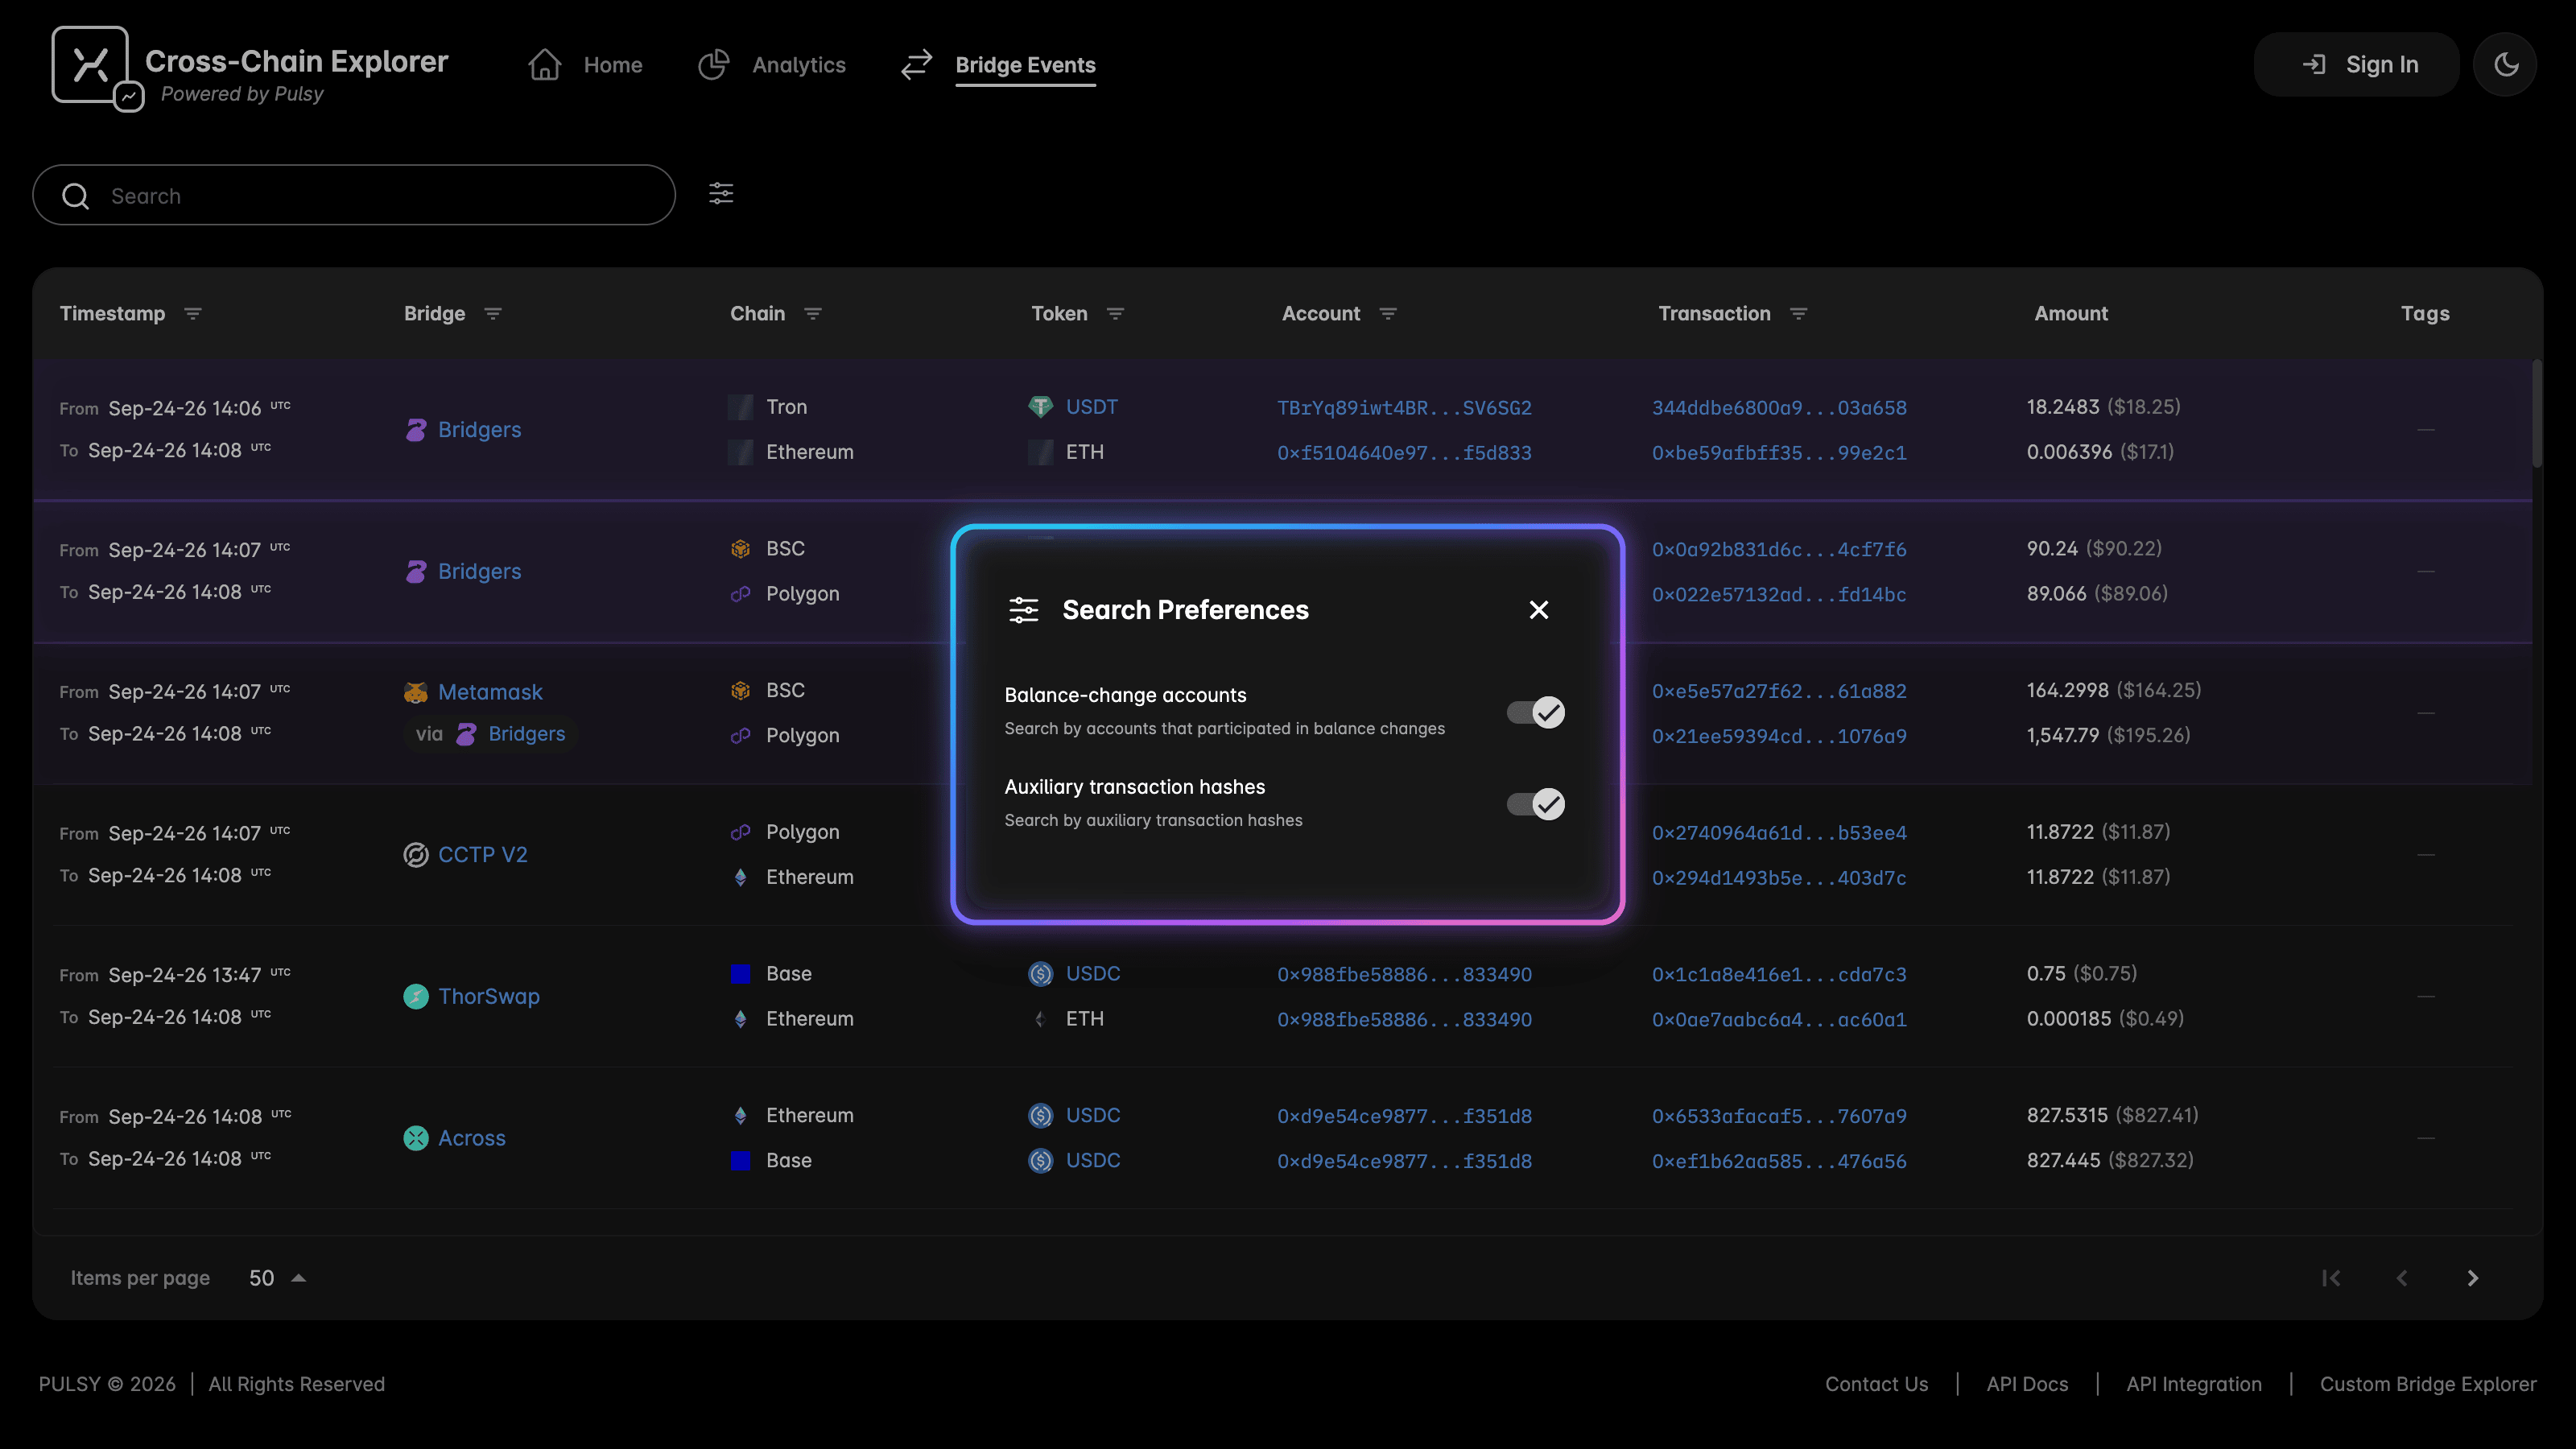Click the table vertical scrollbar
Screen dimensions: 2576x1449
(x=2537, y=414)
